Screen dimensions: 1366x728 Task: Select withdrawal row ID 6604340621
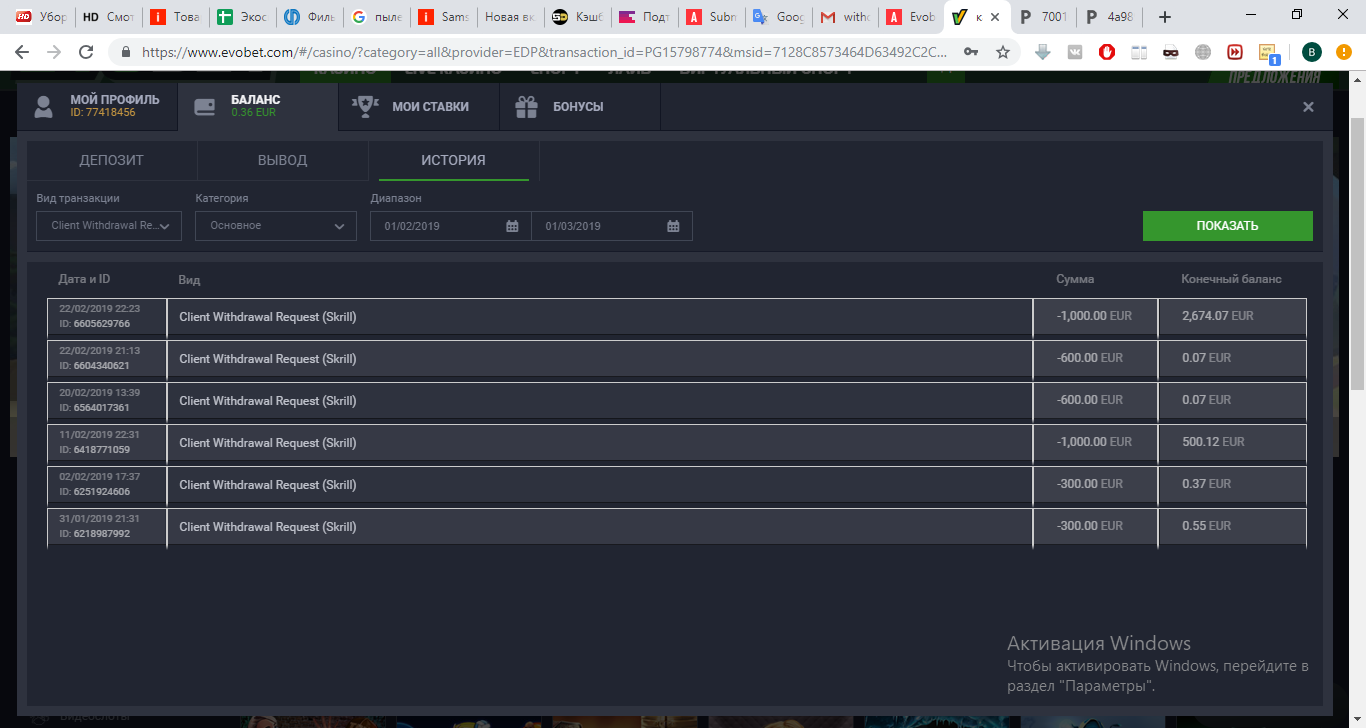(x=676, y=358)
